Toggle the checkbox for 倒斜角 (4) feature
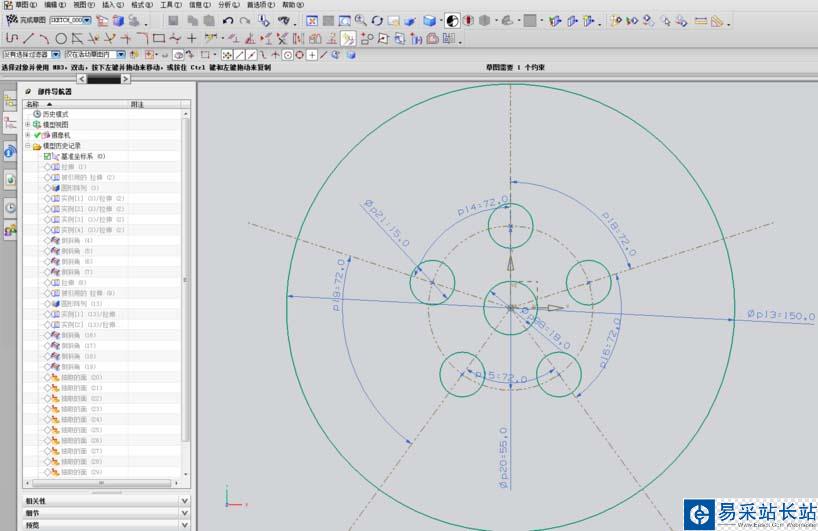This screenshot has width=818, height=531. (x=47, y=241)
